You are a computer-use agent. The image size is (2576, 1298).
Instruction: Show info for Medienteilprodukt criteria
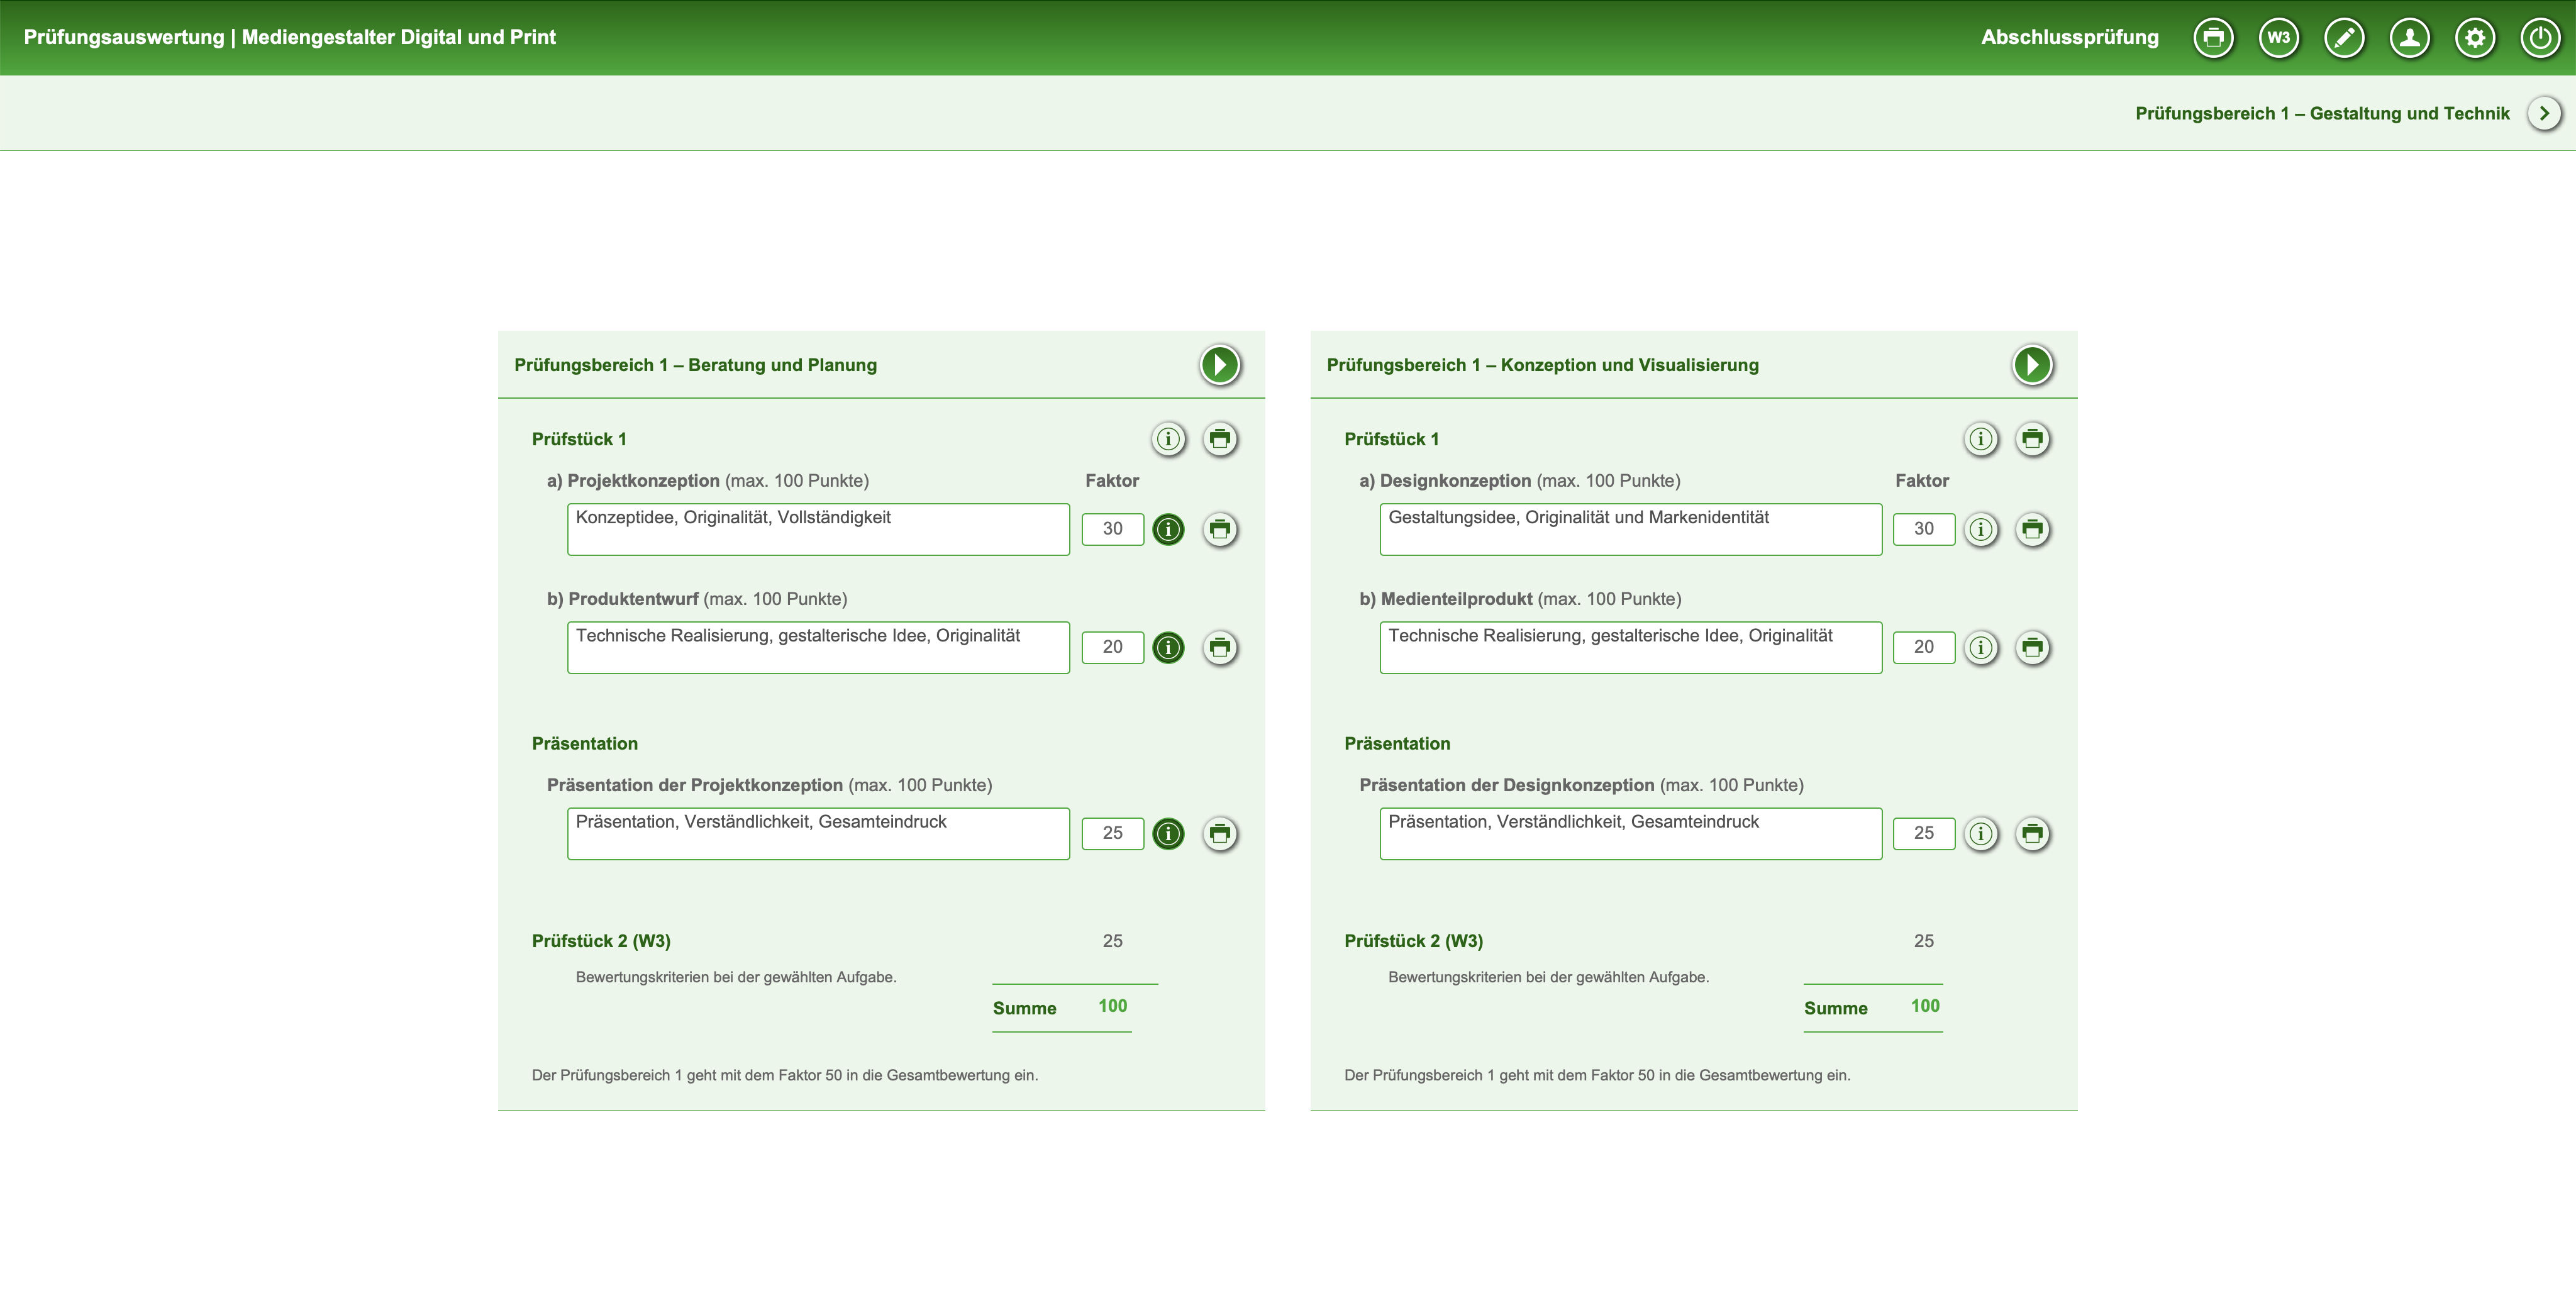tap(1980, 647)
